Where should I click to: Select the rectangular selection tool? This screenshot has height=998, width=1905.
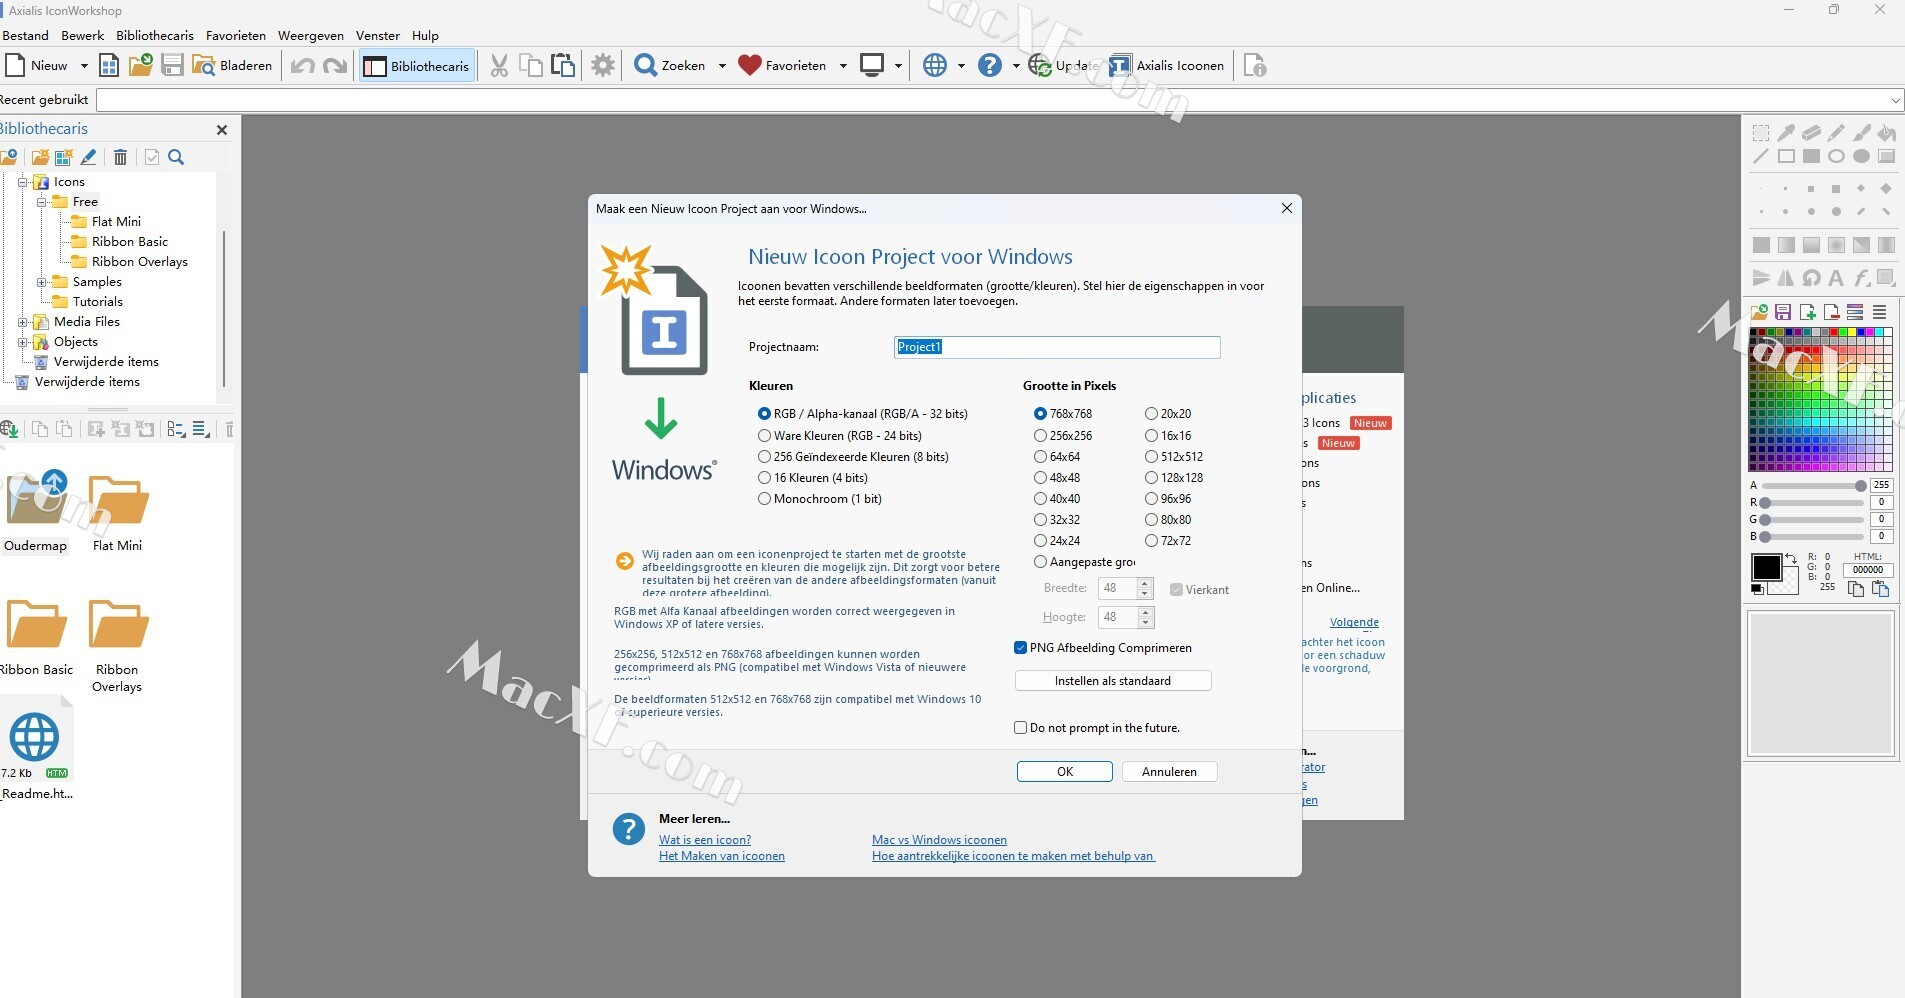point(1761,133)
